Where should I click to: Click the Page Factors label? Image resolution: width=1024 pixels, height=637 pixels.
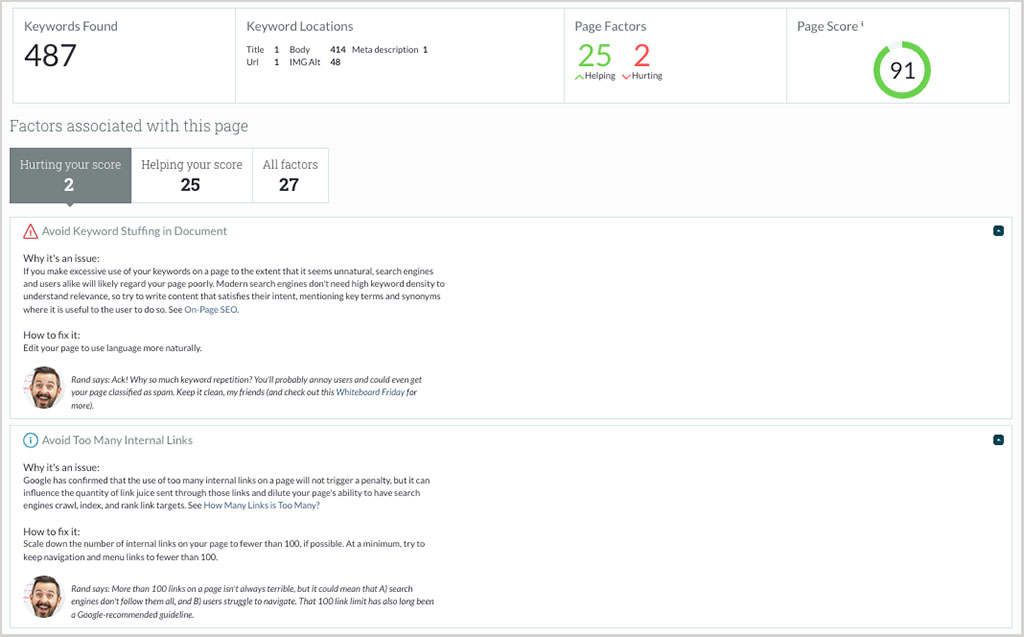(611, 26)
